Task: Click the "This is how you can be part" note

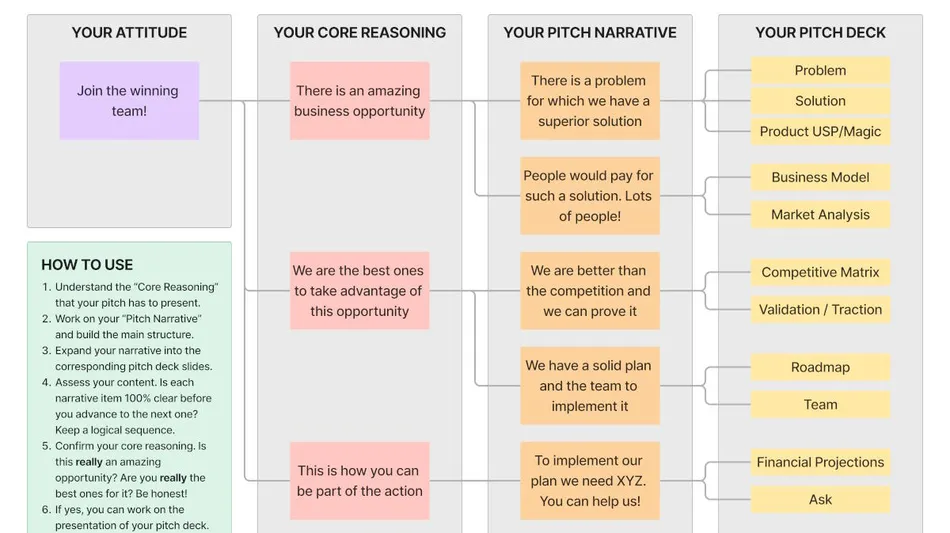Action: [360, 481]
